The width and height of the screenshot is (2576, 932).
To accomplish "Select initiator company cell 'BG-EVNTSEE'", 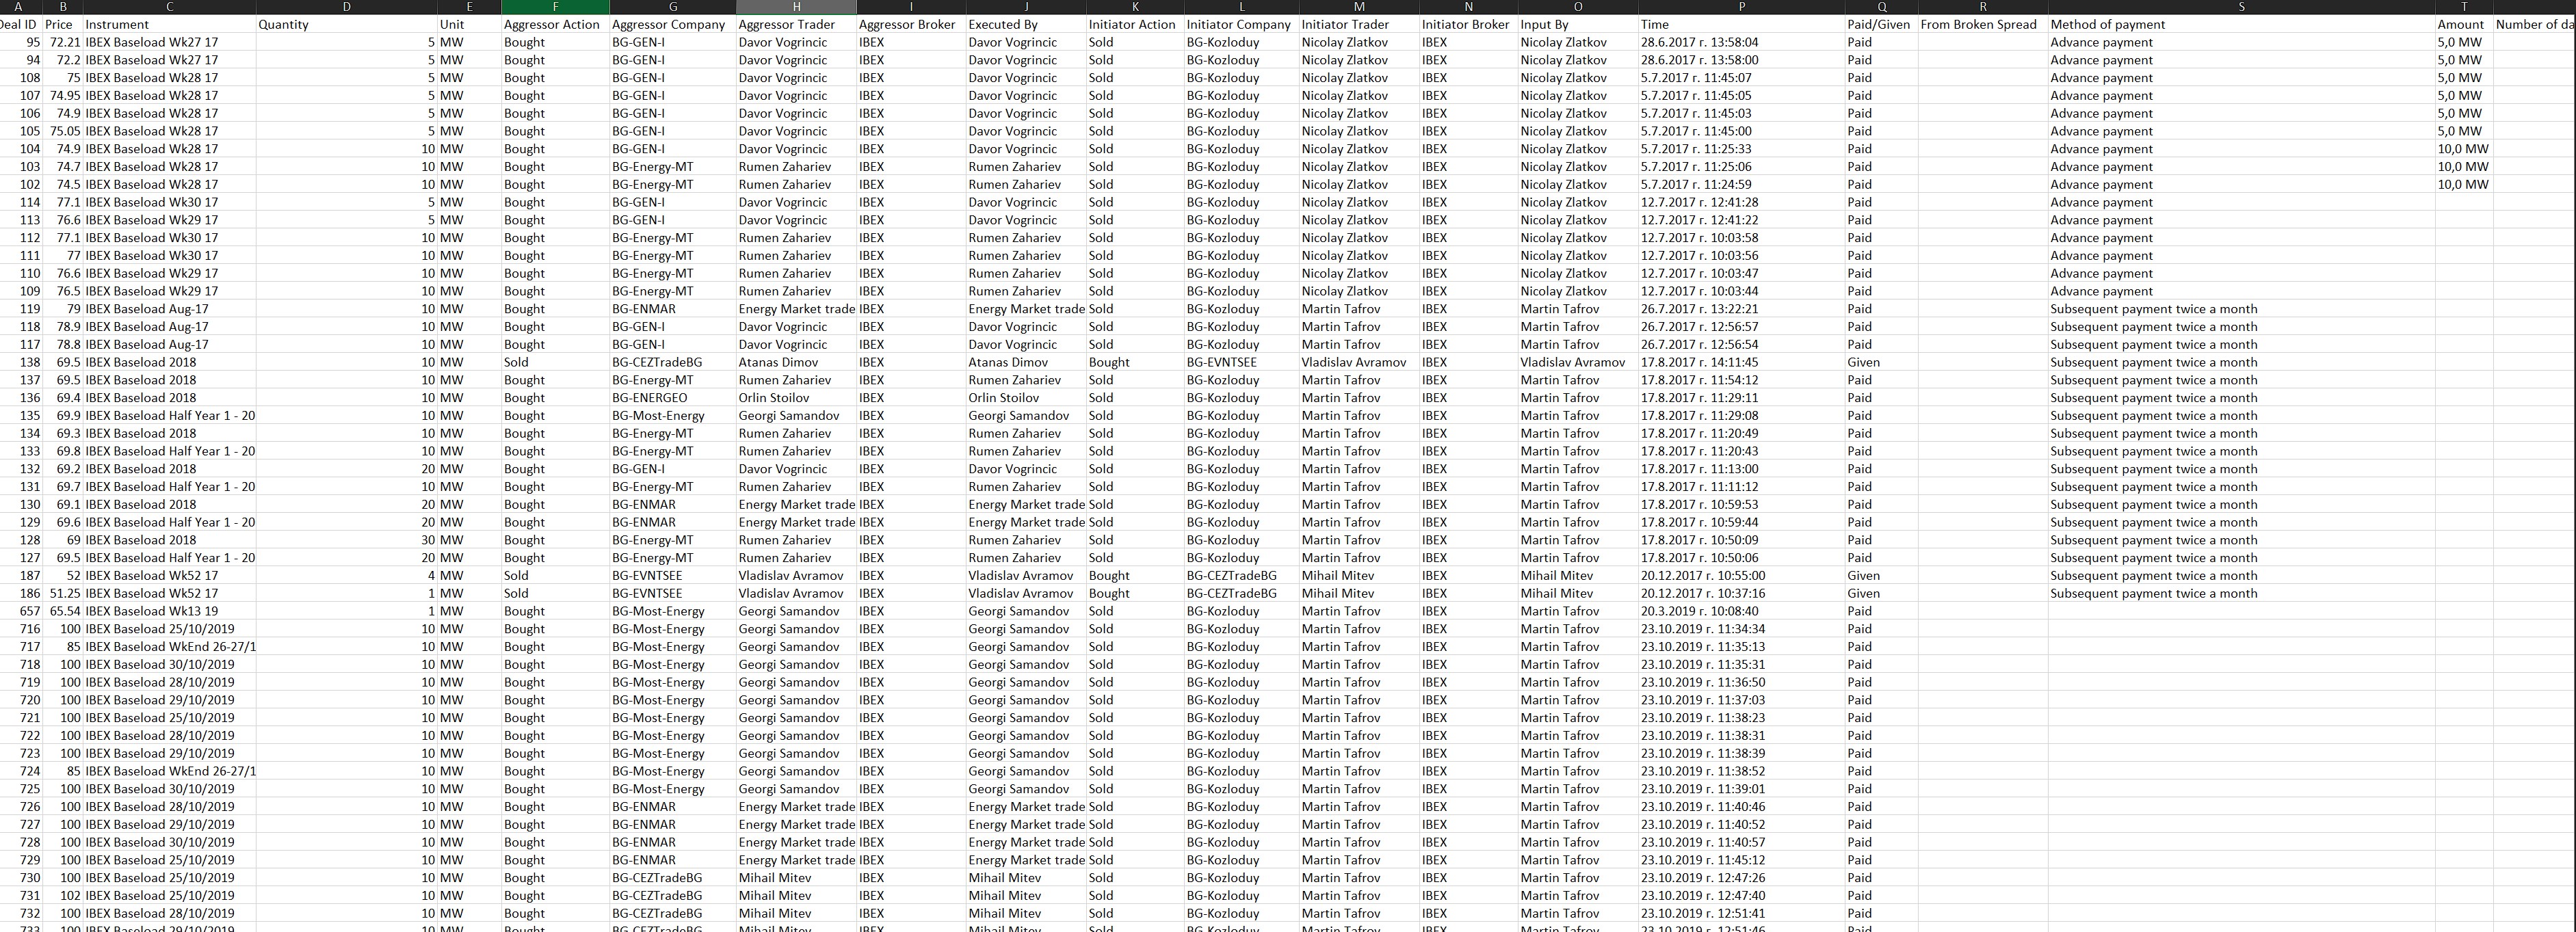I will tap(1241, 362).
